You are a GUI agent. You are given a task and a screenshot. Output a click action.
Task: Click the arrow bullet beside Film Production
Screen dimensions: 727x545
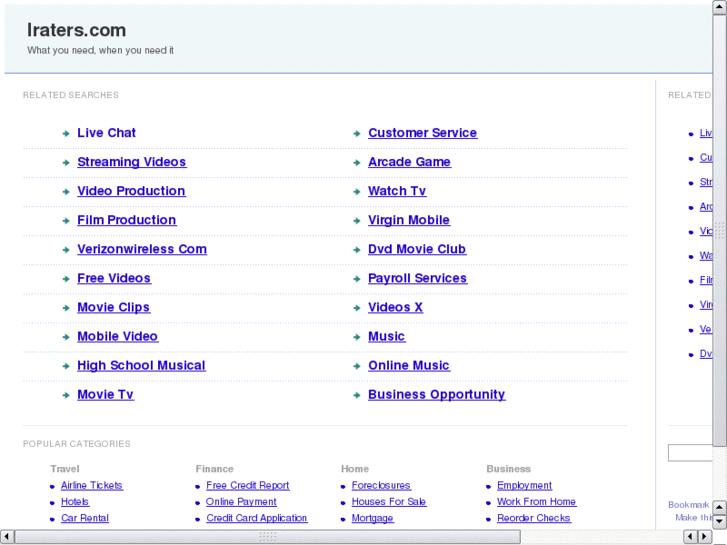[x=66, y=221]
